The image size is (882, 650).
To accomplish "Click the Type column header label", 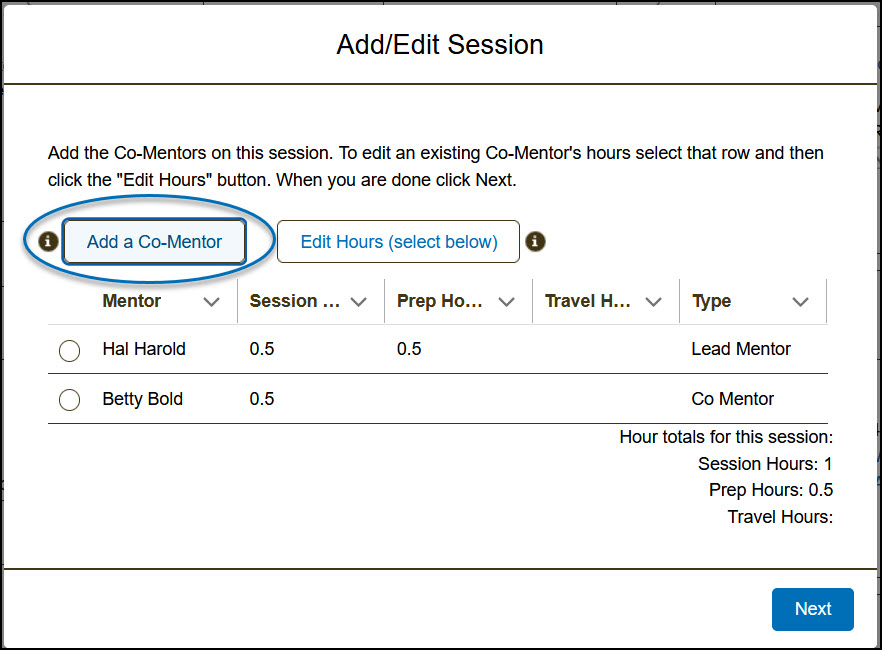I will point(711,301).
